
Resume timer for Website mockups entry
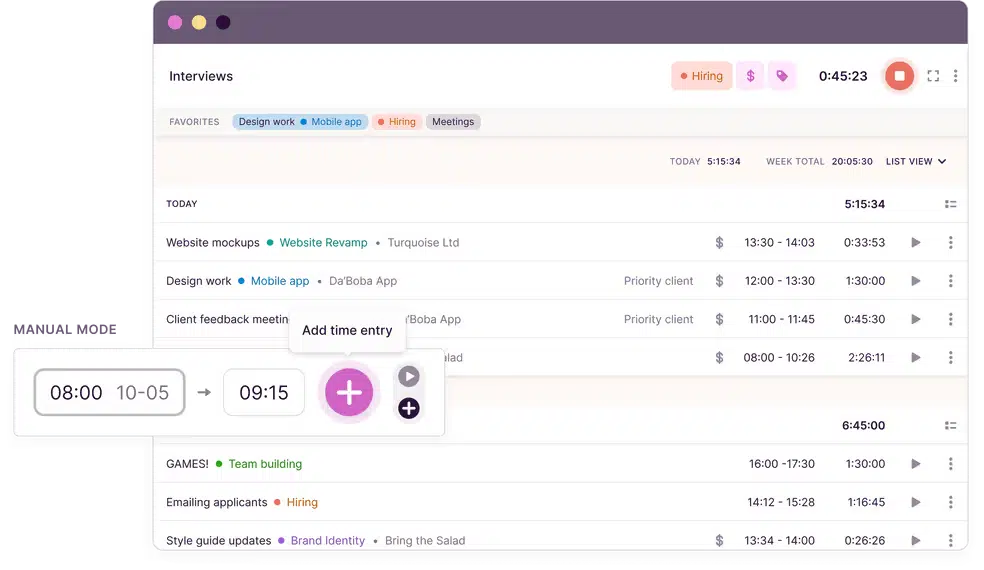coord(915,242)
